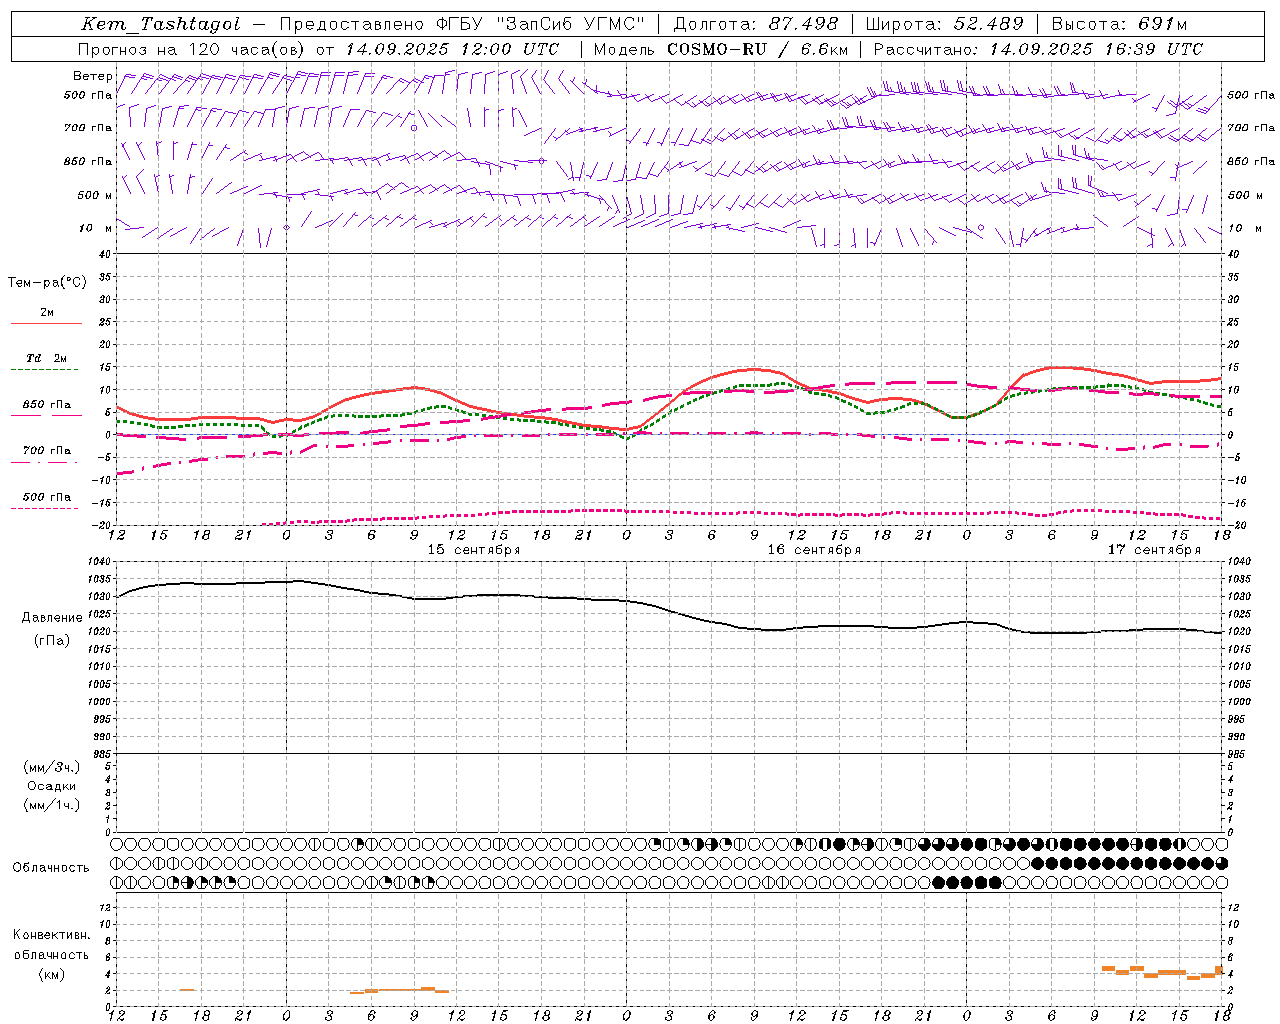Click the red solid 2м legend line
Viewport: 1280px width, 1024px height.
46,323
